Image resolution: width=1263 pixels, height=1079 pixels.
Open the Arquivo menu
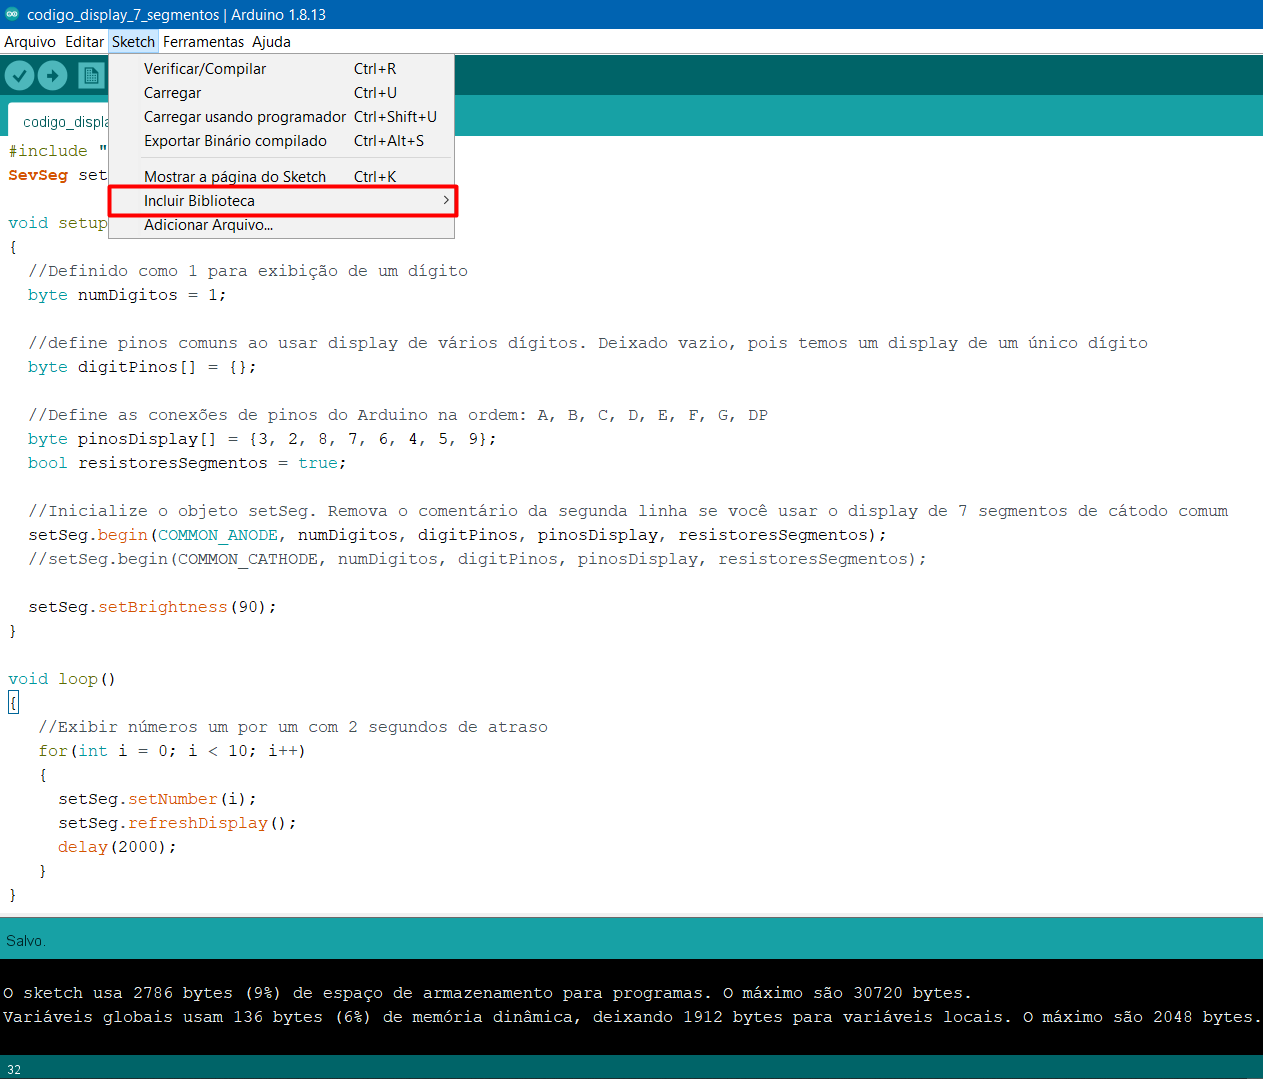click(30, 42)
